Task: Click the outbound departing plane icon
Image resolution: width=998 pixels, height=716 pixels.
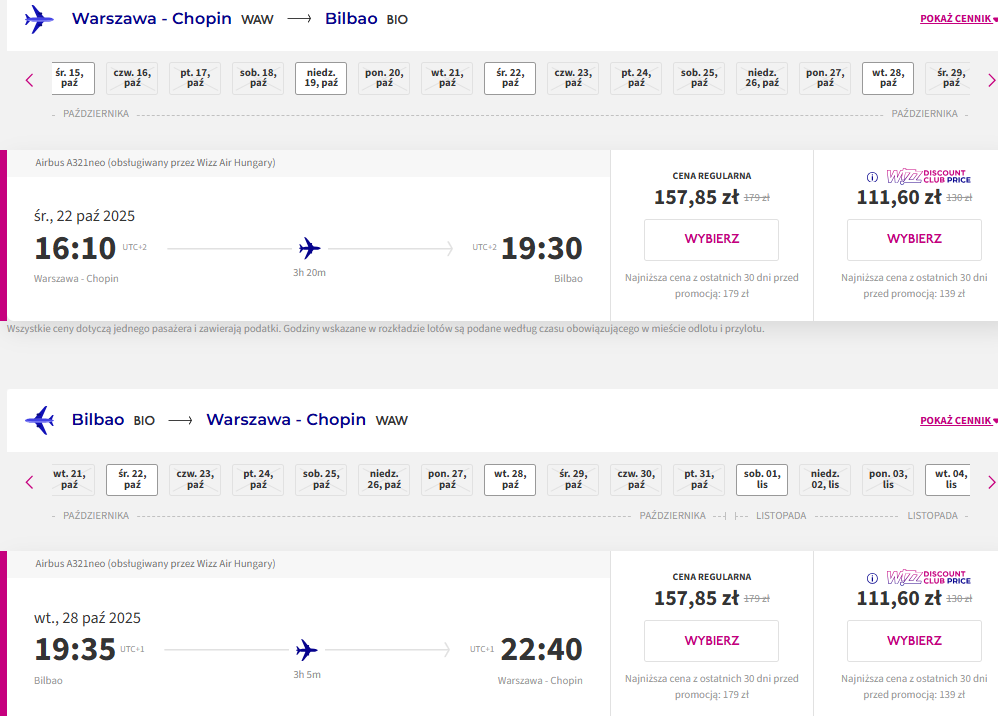Action: click(x=39, y=19)
